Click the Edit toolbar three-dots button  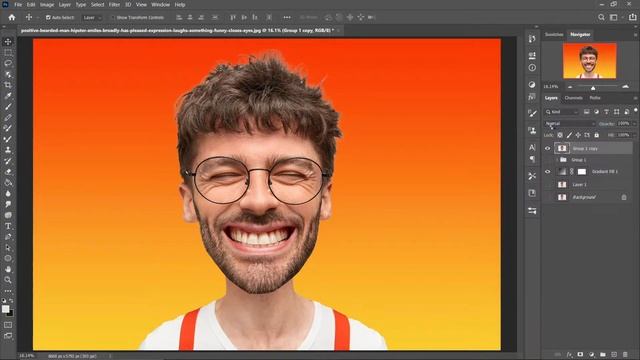(x=8, y=291)
